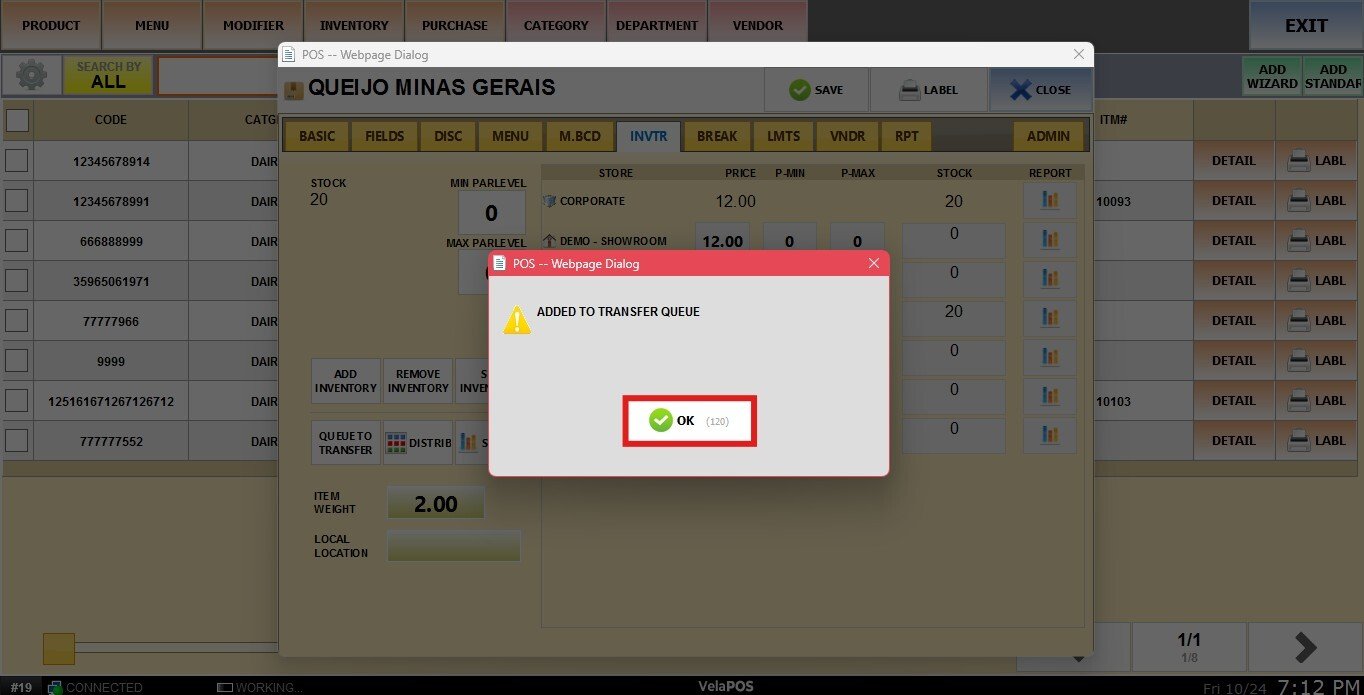This screenshot has height=695, width=1364.
Task: Open report chart for DEMO - SHOWROOM
Action: click(1049, 240)
